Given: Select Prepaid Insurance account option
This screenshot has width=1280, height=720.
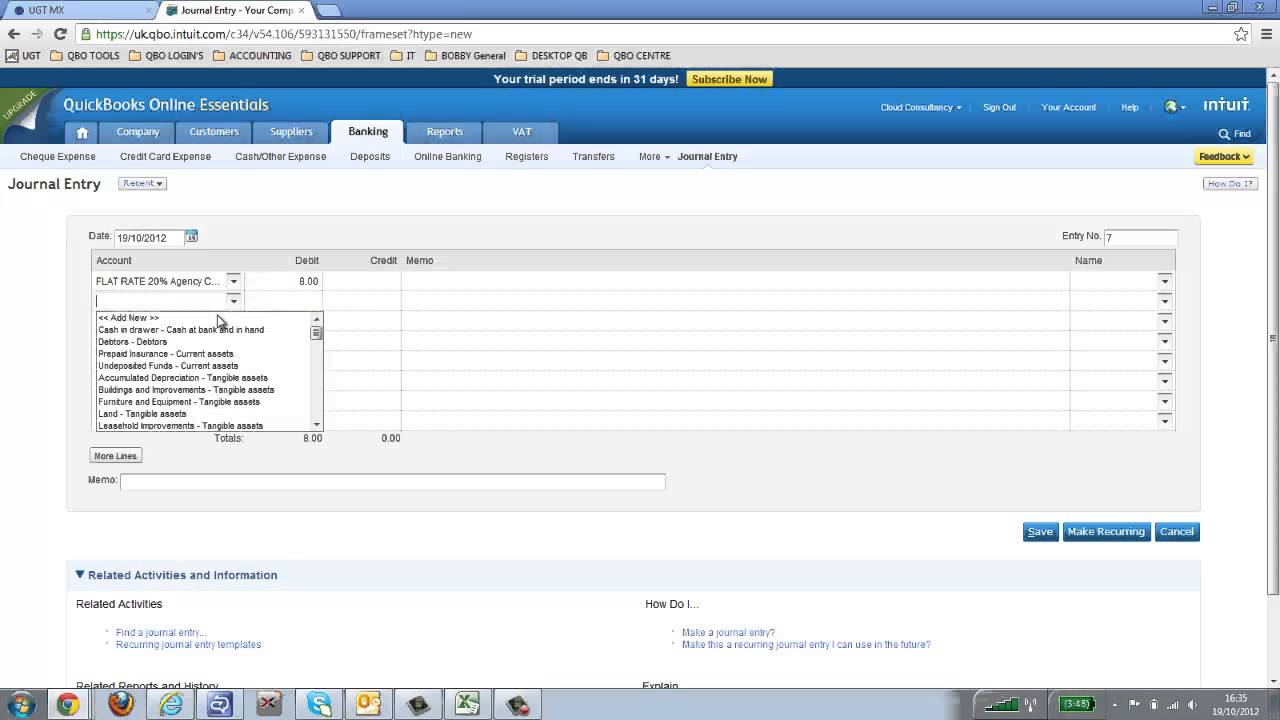Looking at the screenshot, I should 166,354.
